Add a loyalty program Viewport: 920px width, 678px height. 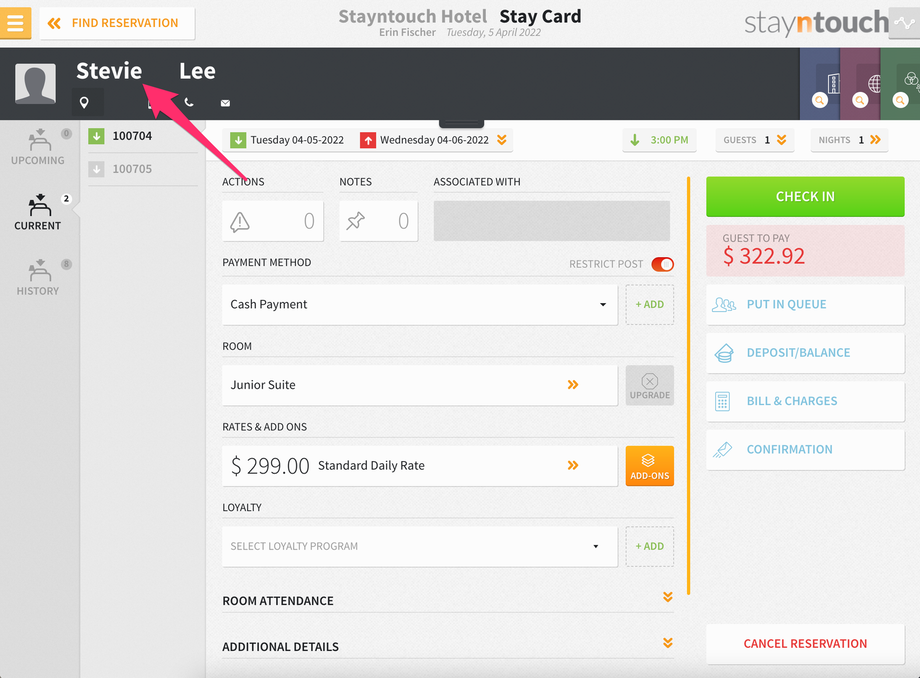(x=650, y=546)
